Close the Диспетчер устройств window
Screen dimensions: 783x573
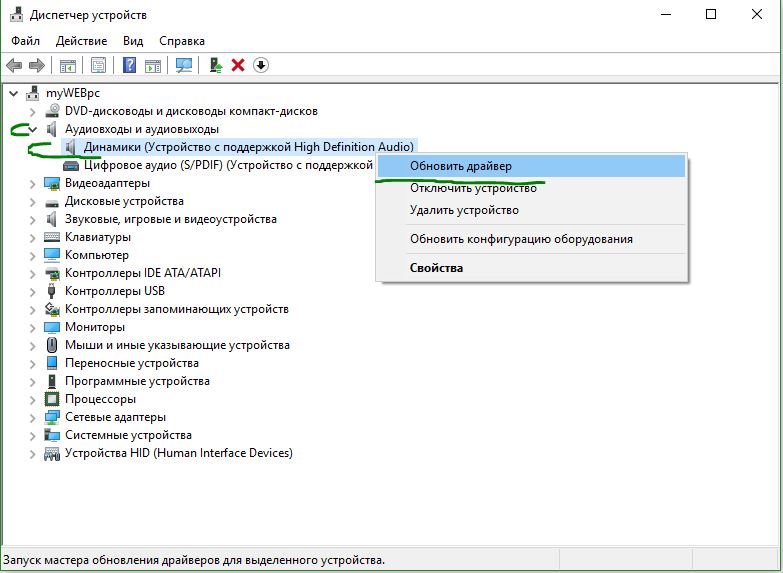click(757, 14)
